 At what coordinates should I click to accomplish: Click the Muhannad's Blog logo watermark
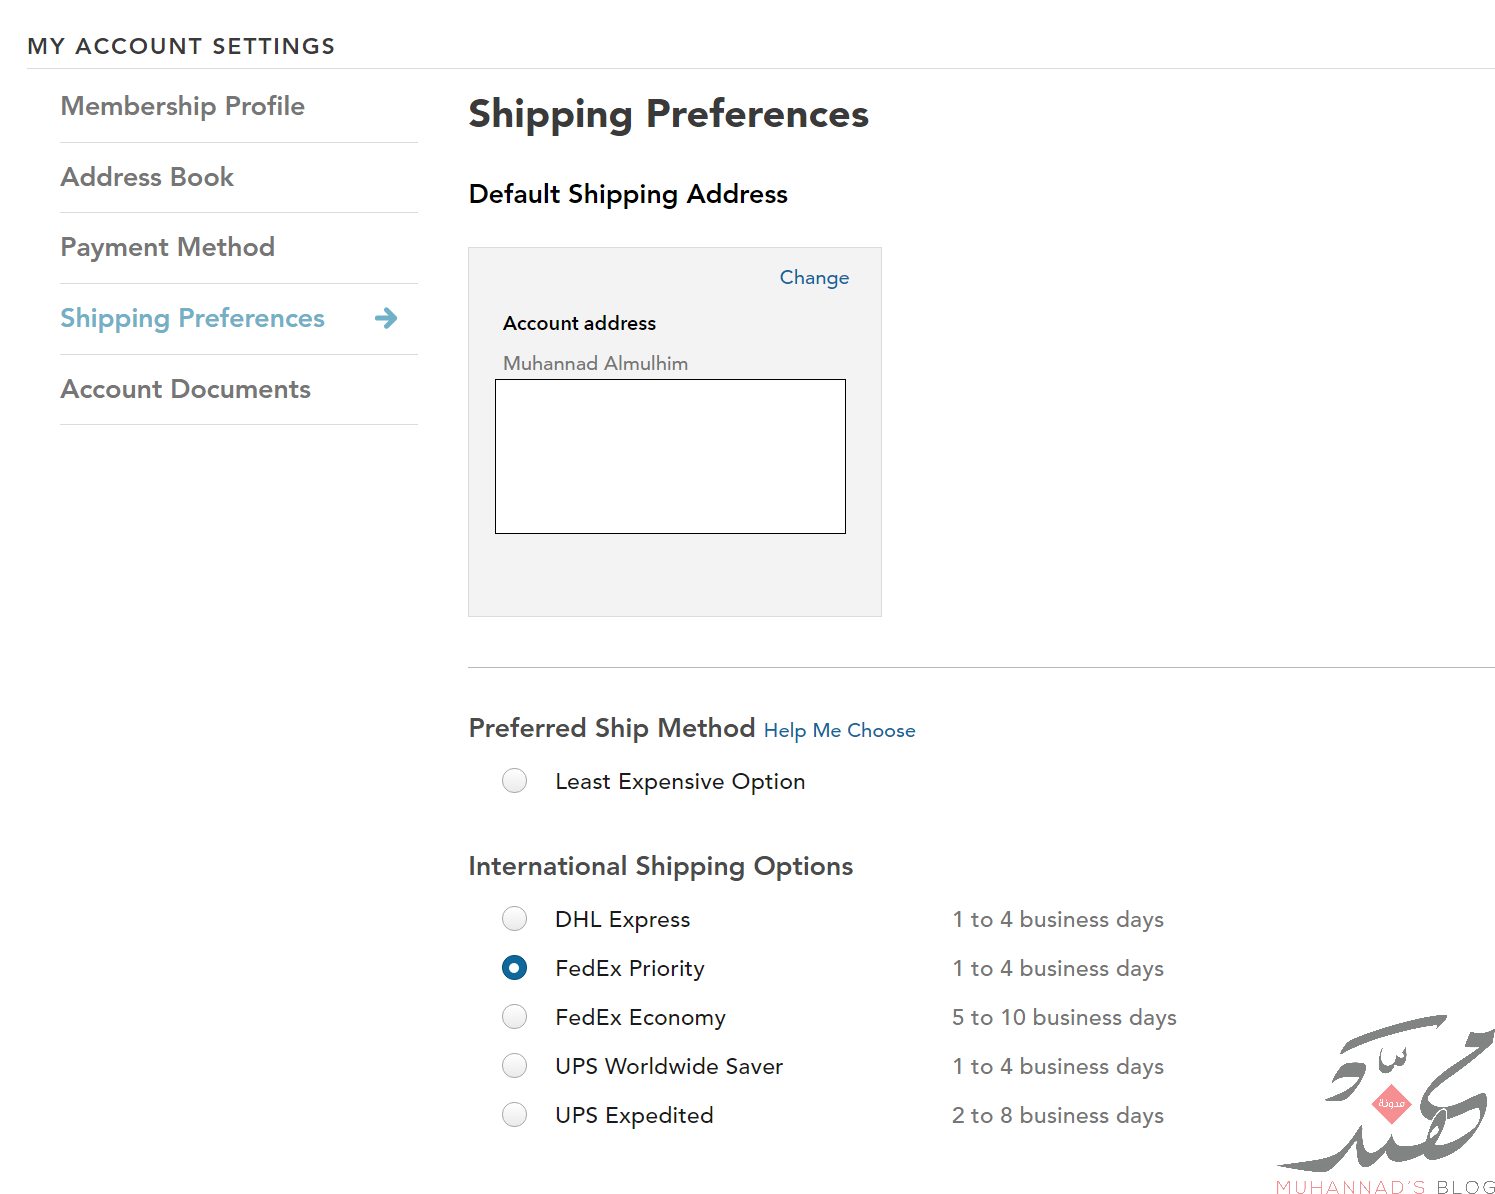point(1386,1106)
